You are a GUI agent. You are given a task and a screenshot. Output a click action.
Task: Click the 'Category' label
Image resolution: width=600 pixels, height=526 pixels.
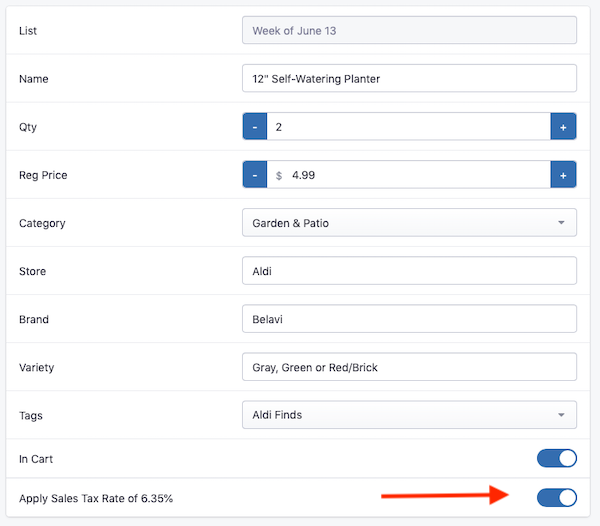(42, 223)
